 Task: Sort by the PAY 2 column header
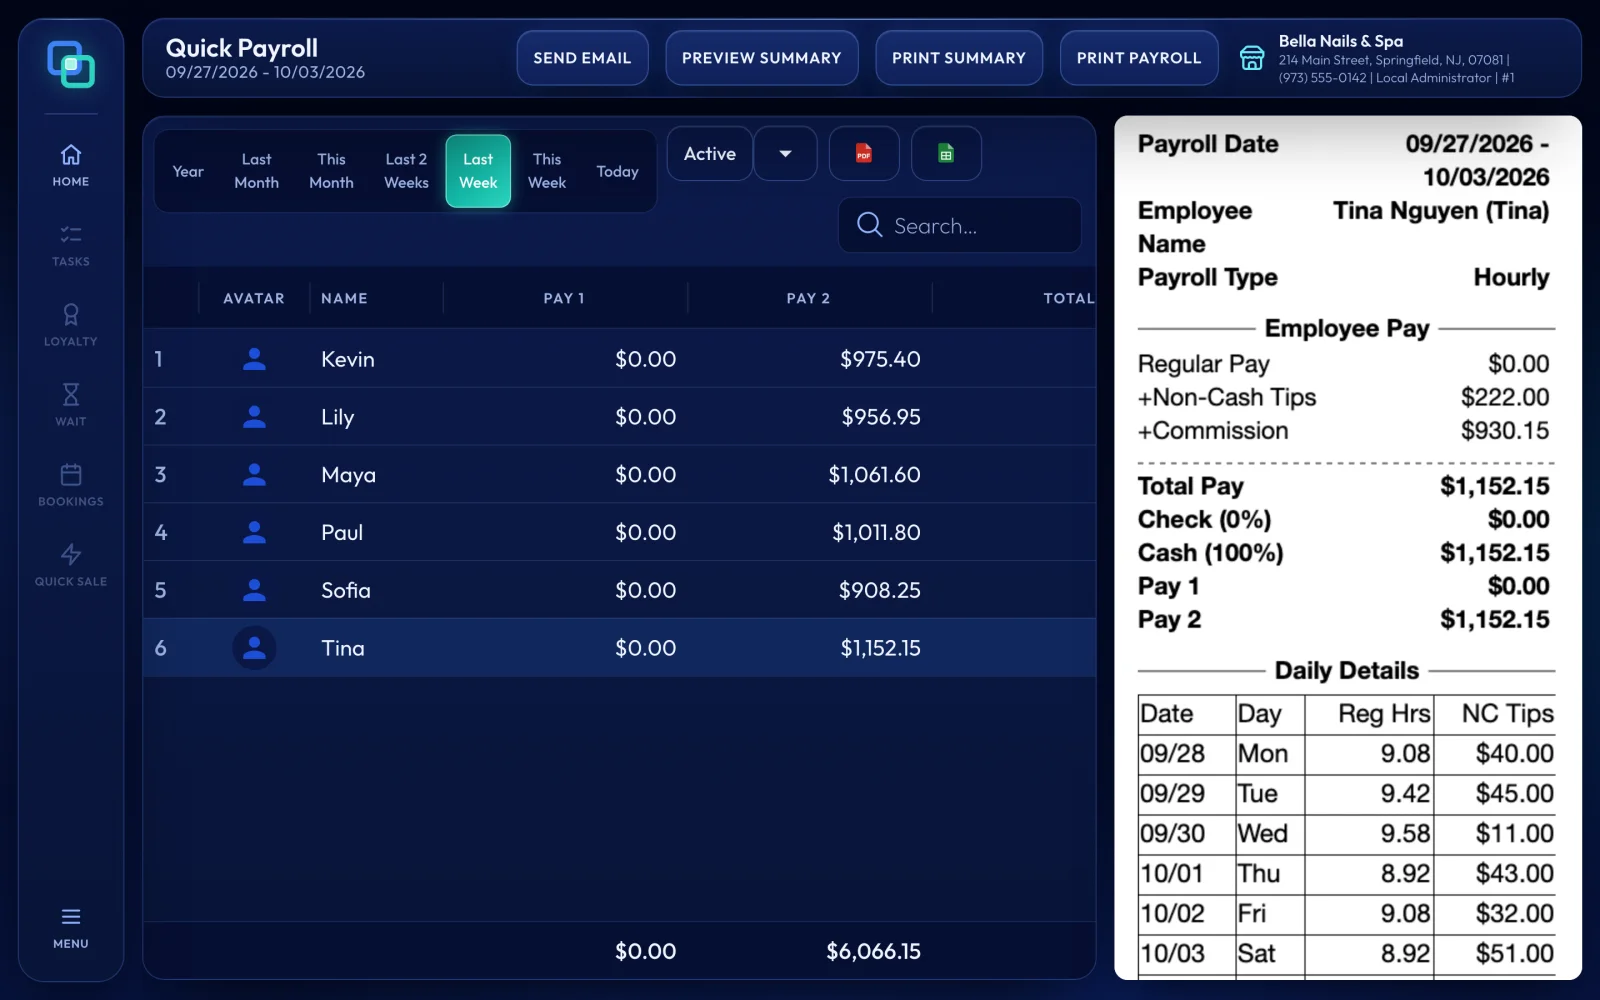pos(808,298)
